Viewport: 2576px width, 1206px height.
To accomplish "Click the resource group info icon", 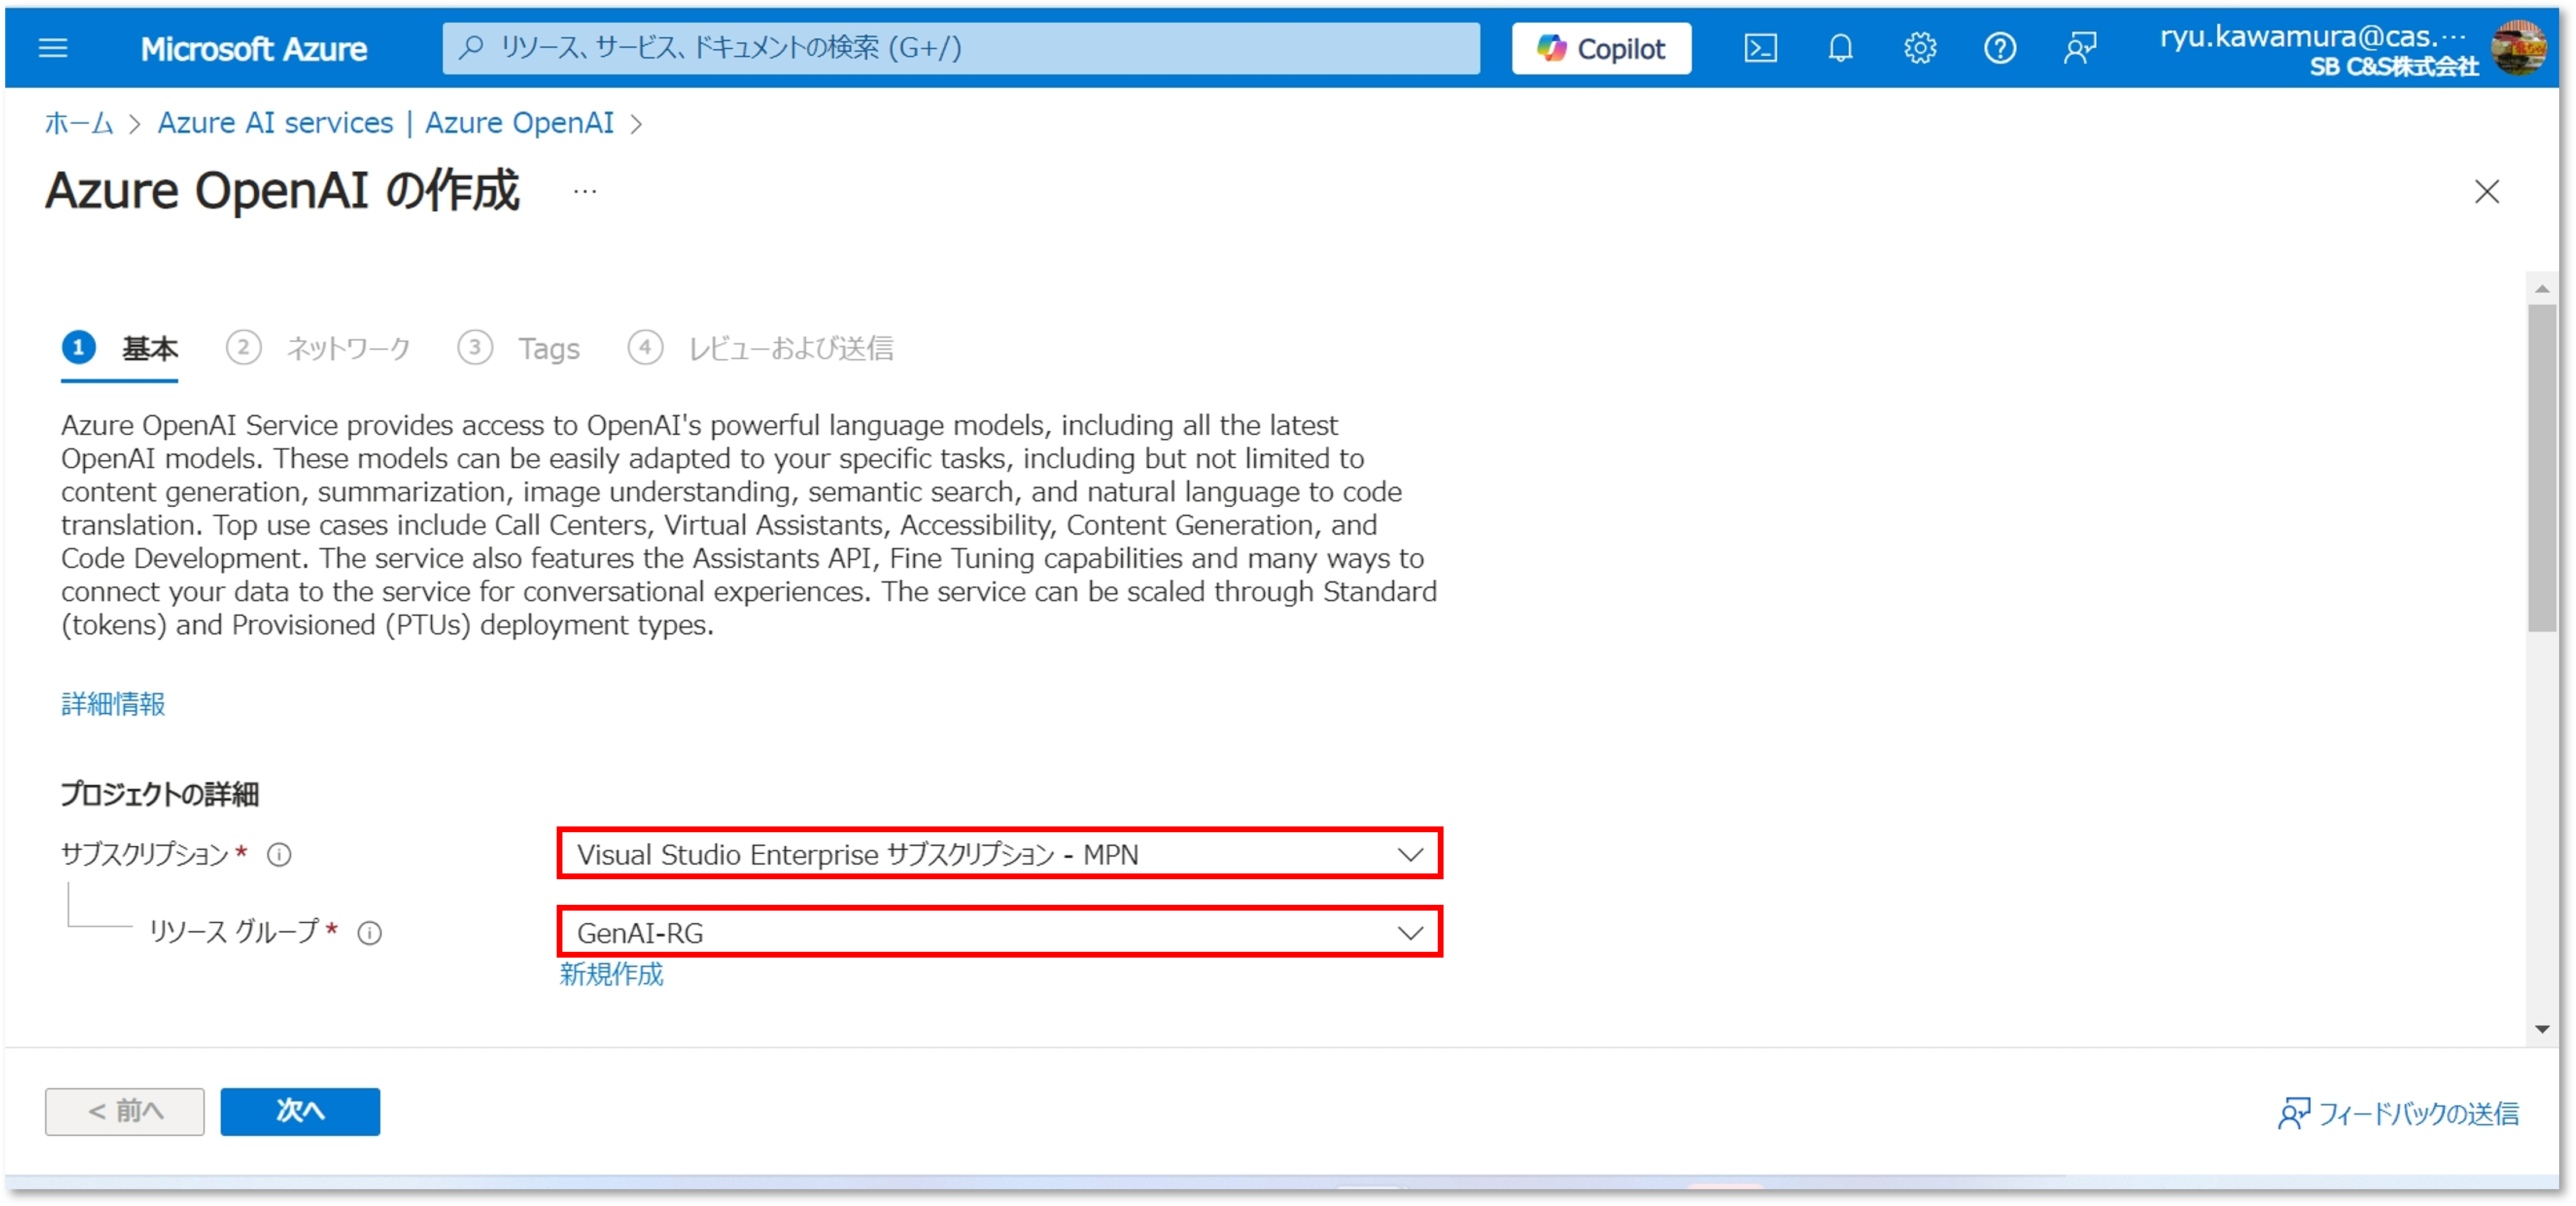I will [370, 933].
